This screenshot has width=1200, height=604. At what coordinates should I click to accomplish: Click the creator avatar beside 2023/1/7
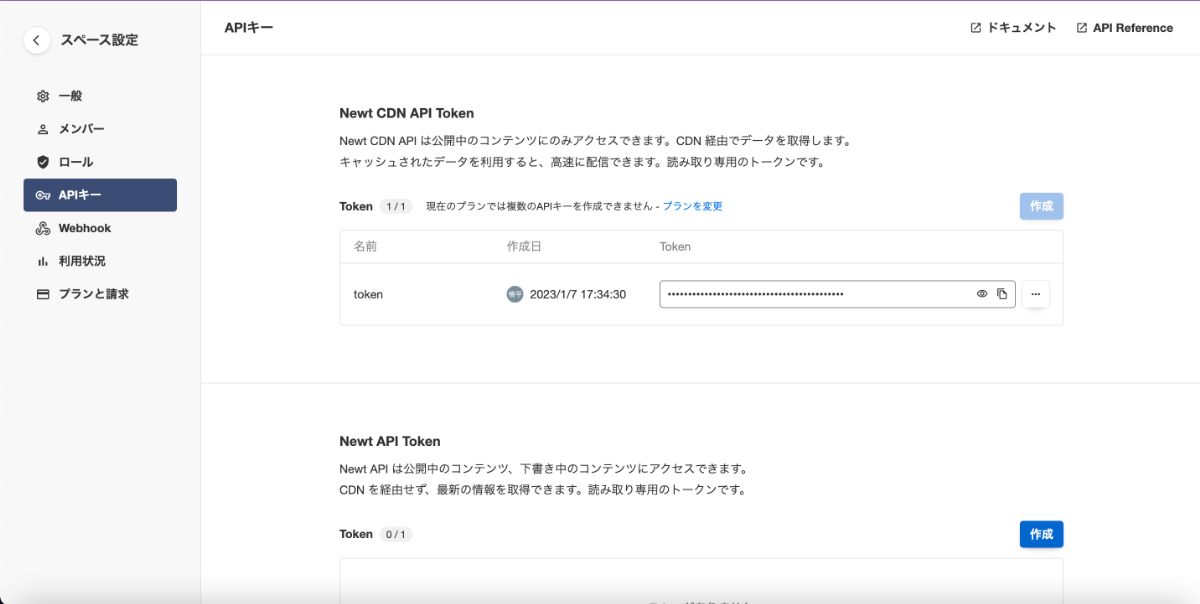point(515,294)
